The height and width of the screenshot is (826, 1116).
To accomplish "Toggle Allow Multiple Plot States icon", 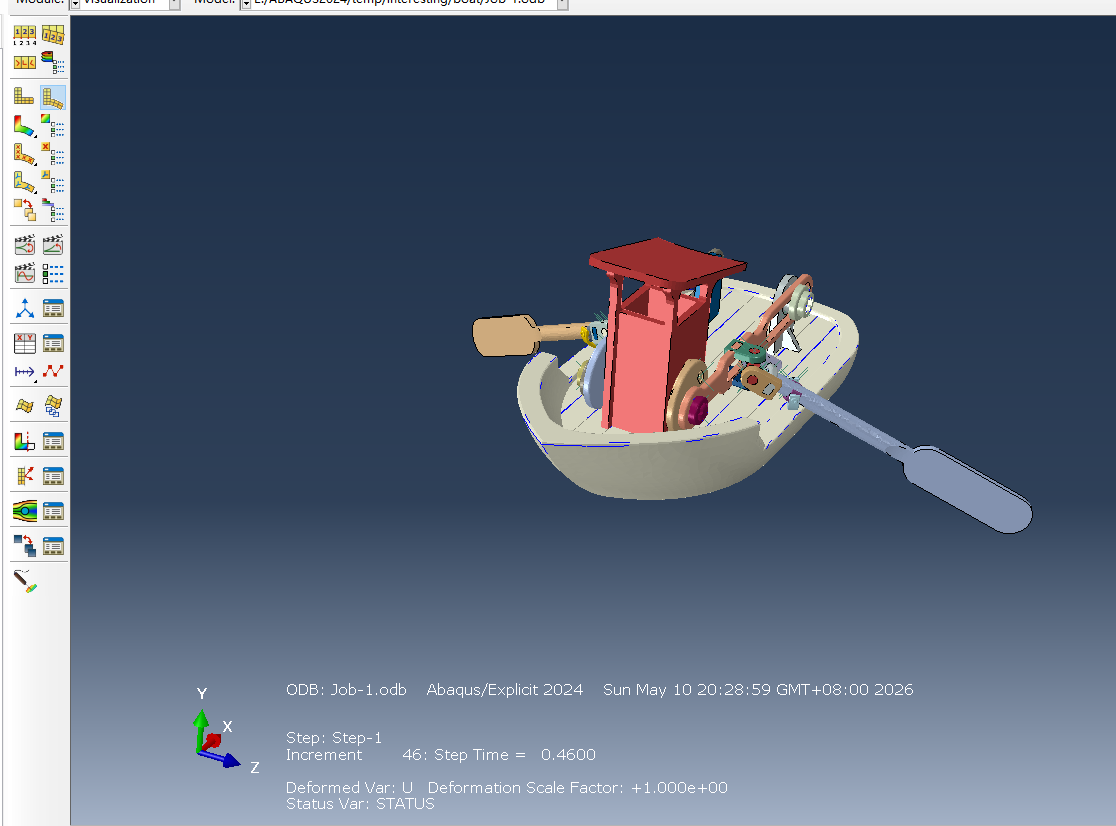I will click(x=24, y=210).
